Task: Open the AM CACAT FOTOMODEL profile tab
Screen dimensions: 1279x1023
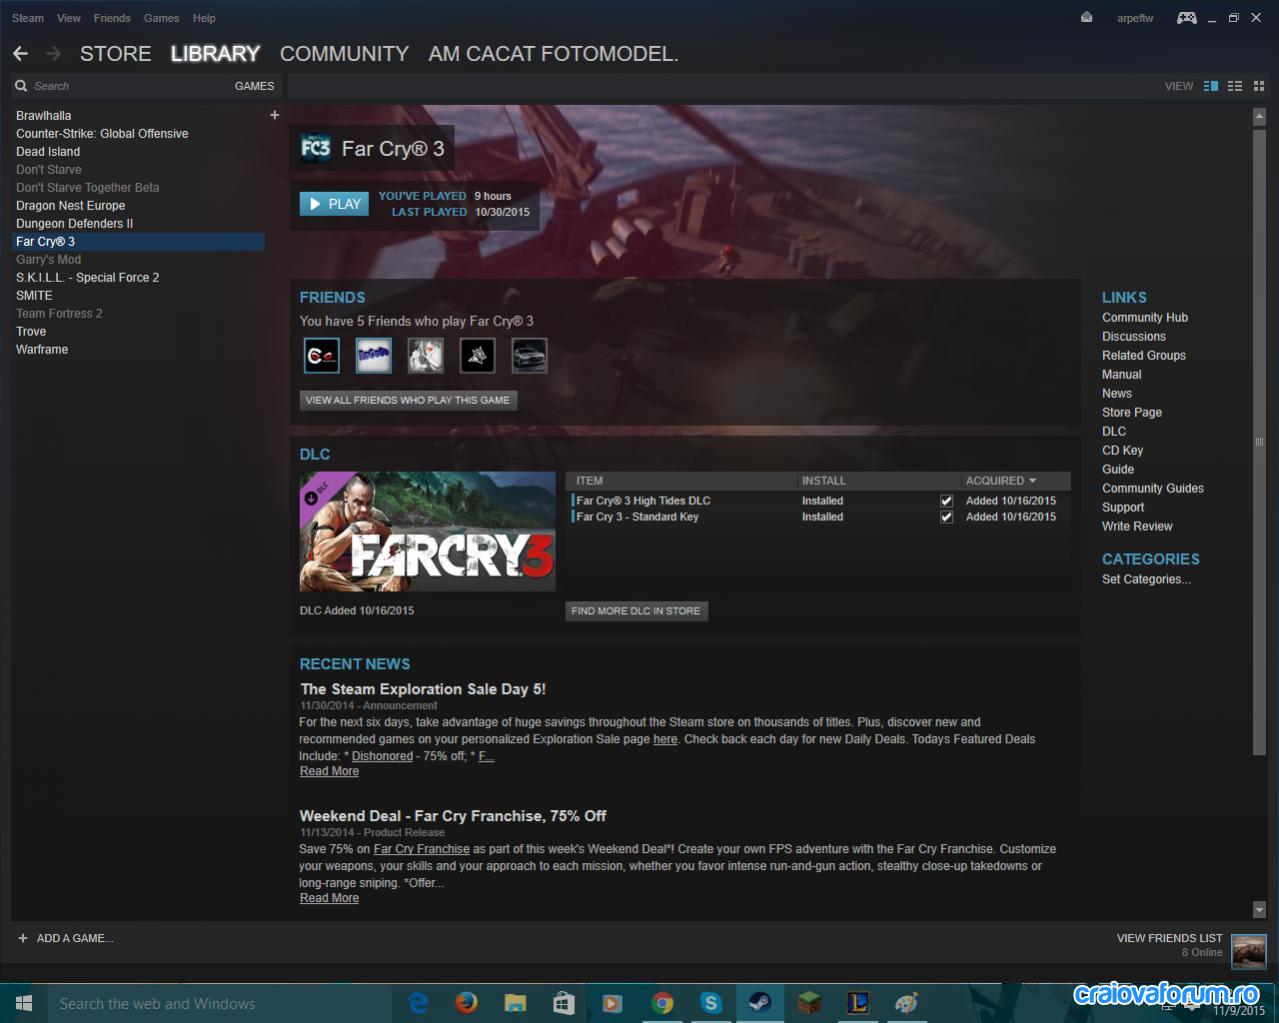Action: click(x=553, y=54)
